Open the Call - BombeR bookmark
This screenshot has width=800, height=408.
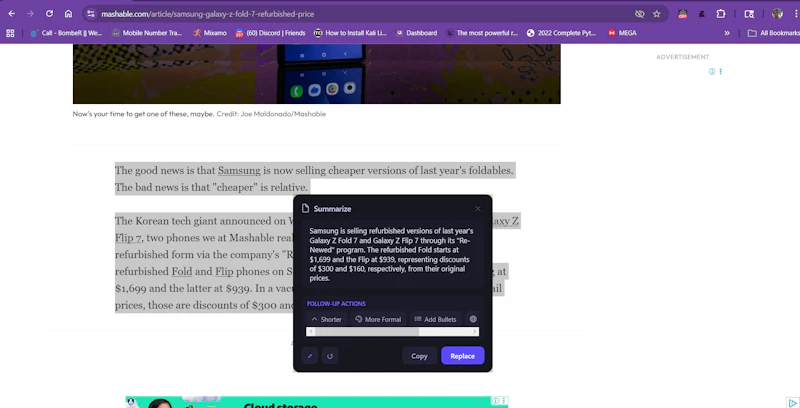(66, 33)
